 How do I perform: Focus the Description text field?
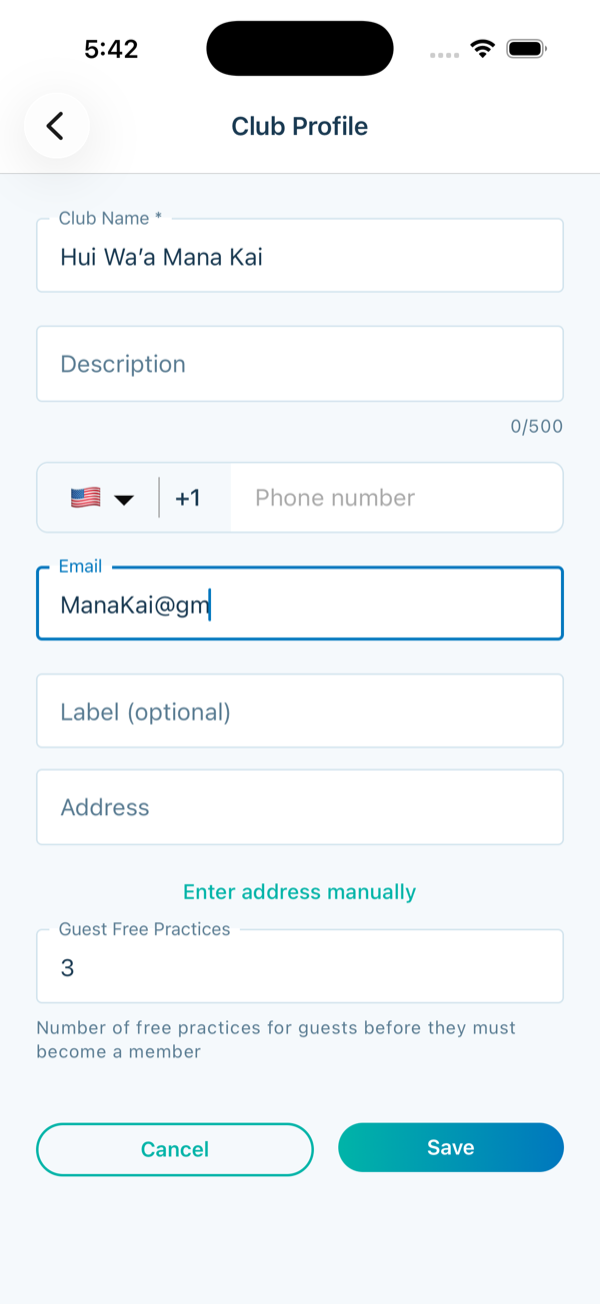(300, 364)
